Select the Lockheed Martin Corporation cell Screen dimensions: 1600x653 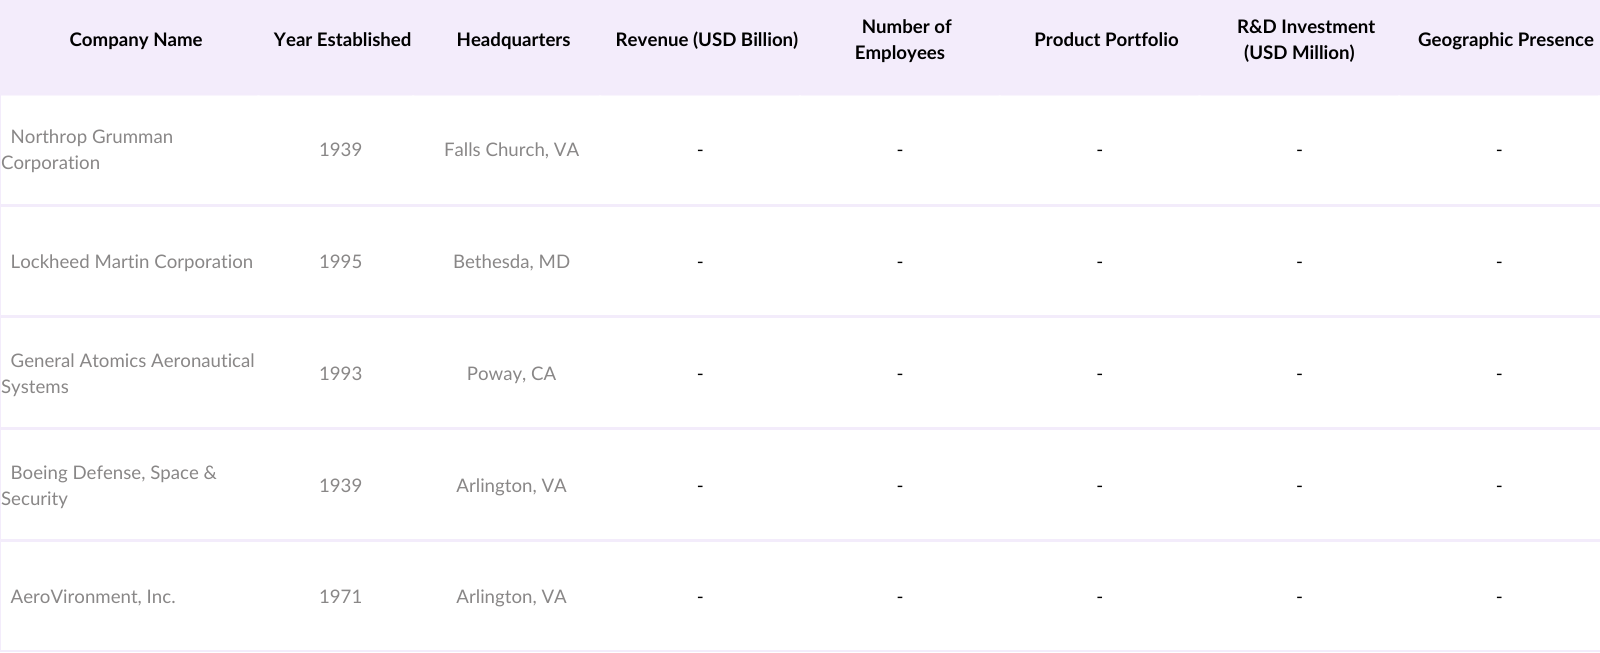coord(132,262)
